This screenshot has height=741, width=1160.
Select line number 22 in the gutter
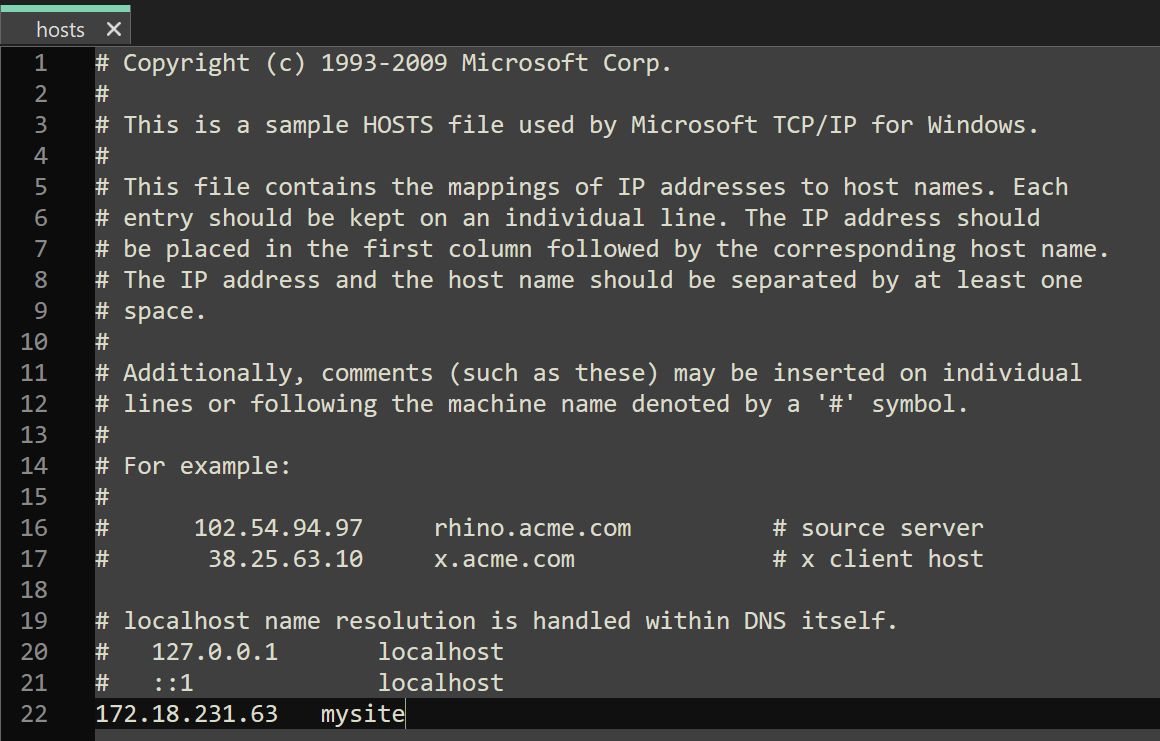[x=34, y=713]
